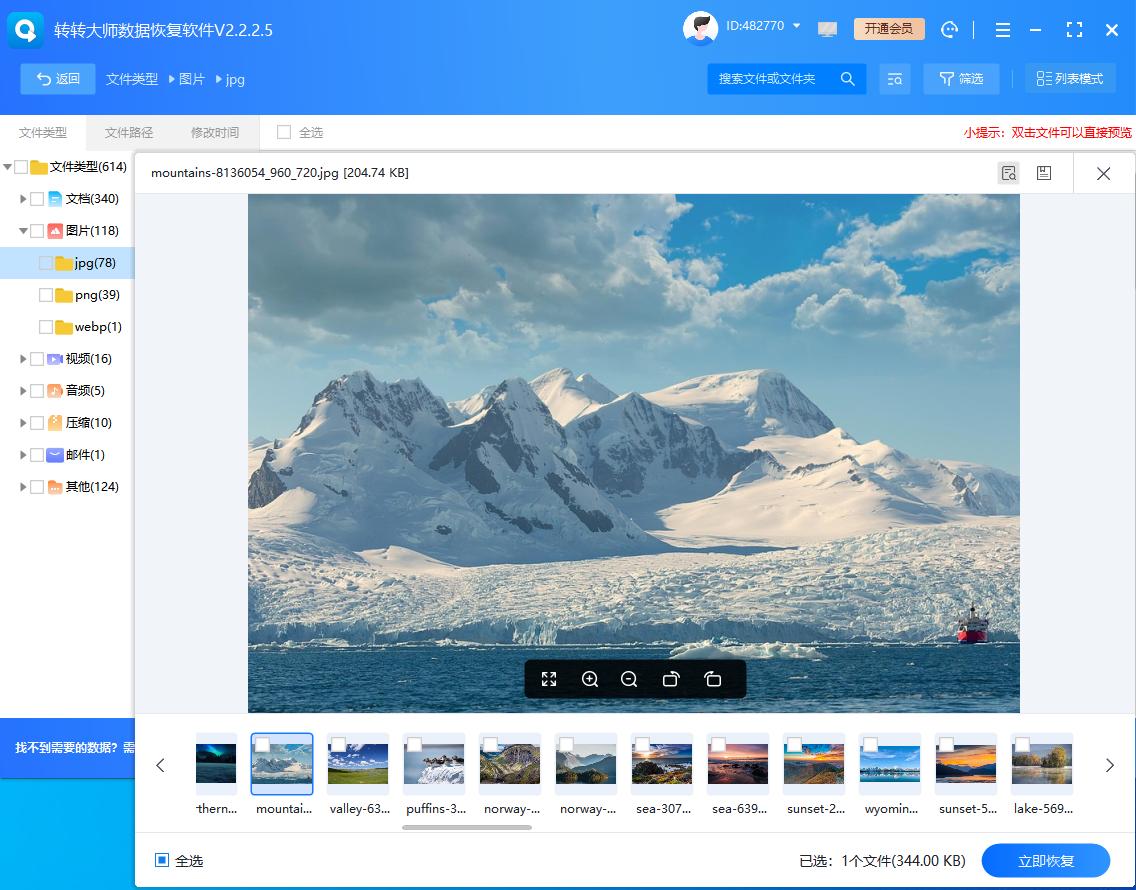The height and width of the screenshot is (890, 1136).
Task: Click the 开通会员 membership button
Action: 888,28
